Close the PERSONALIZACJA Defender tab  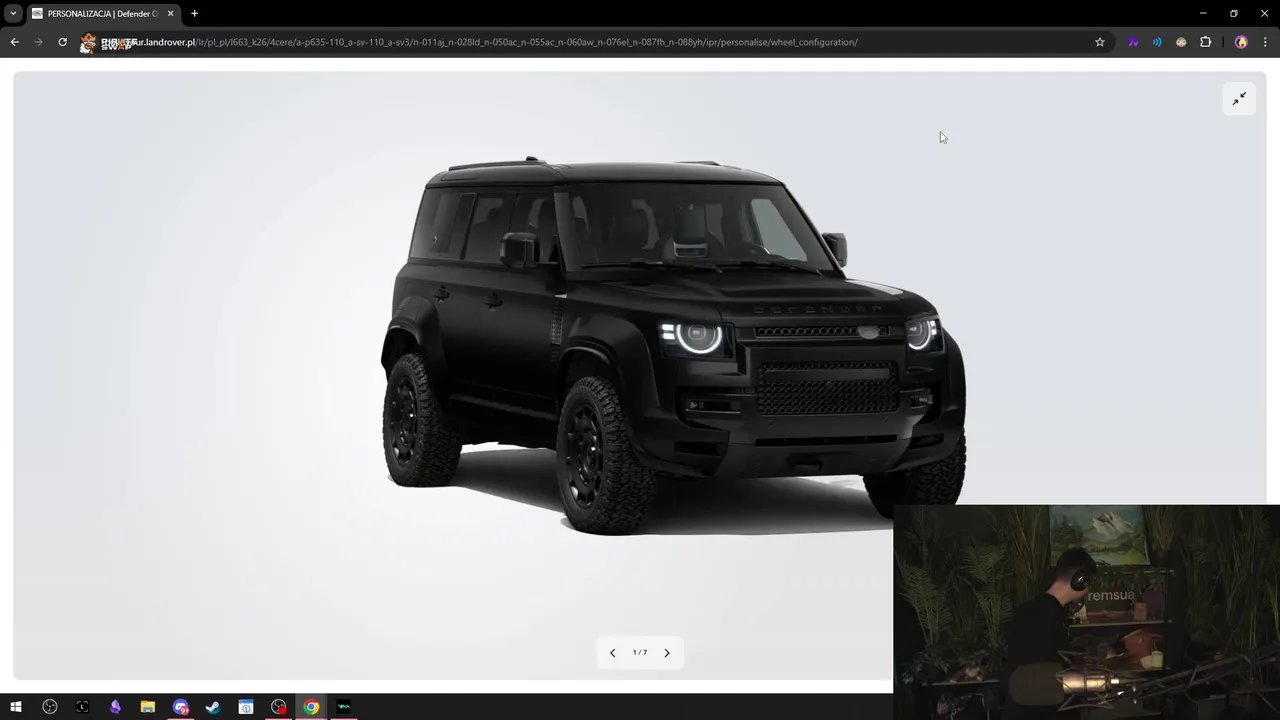[170, 13]
